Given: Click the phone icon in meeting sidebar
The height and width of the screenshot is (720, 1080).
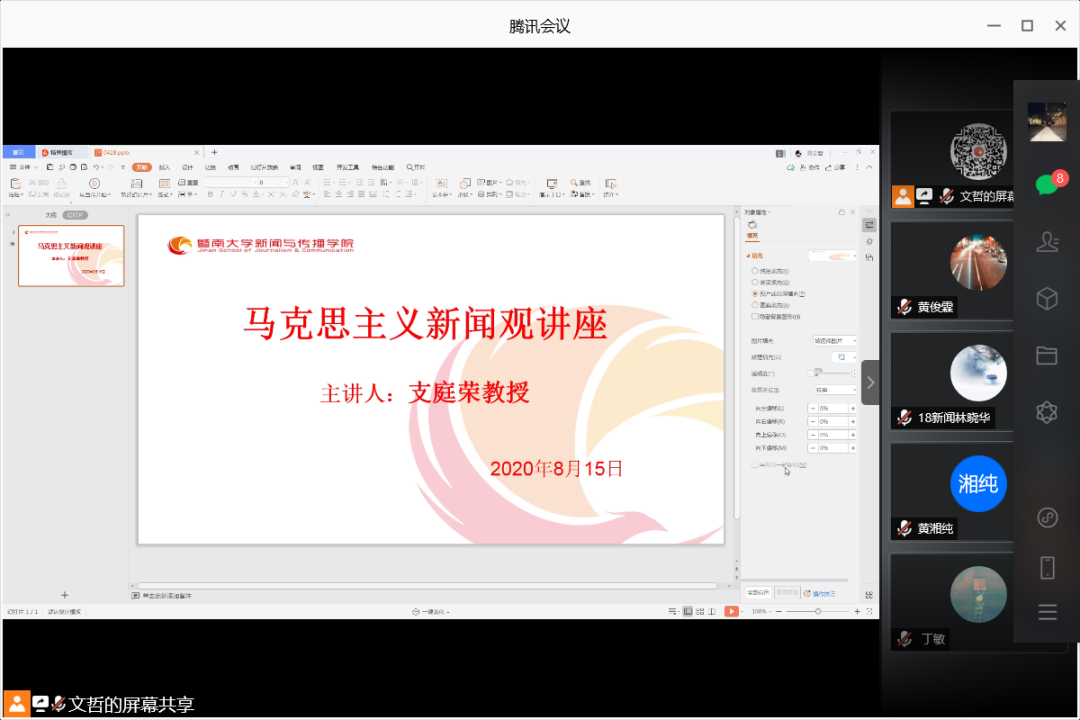Looking at the screenshot, I should coord(1047,568).
